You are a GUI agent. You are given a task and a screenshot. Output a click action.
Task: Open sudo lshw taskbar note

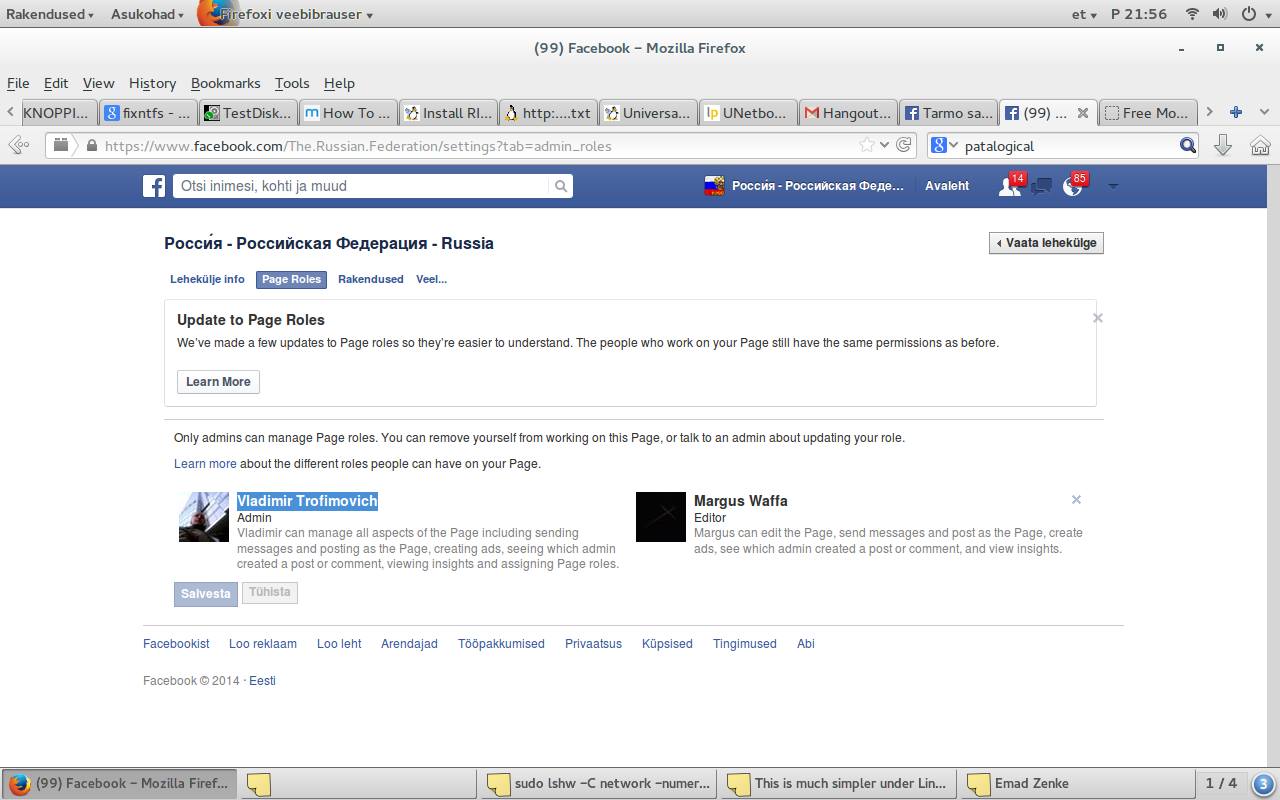598,784
